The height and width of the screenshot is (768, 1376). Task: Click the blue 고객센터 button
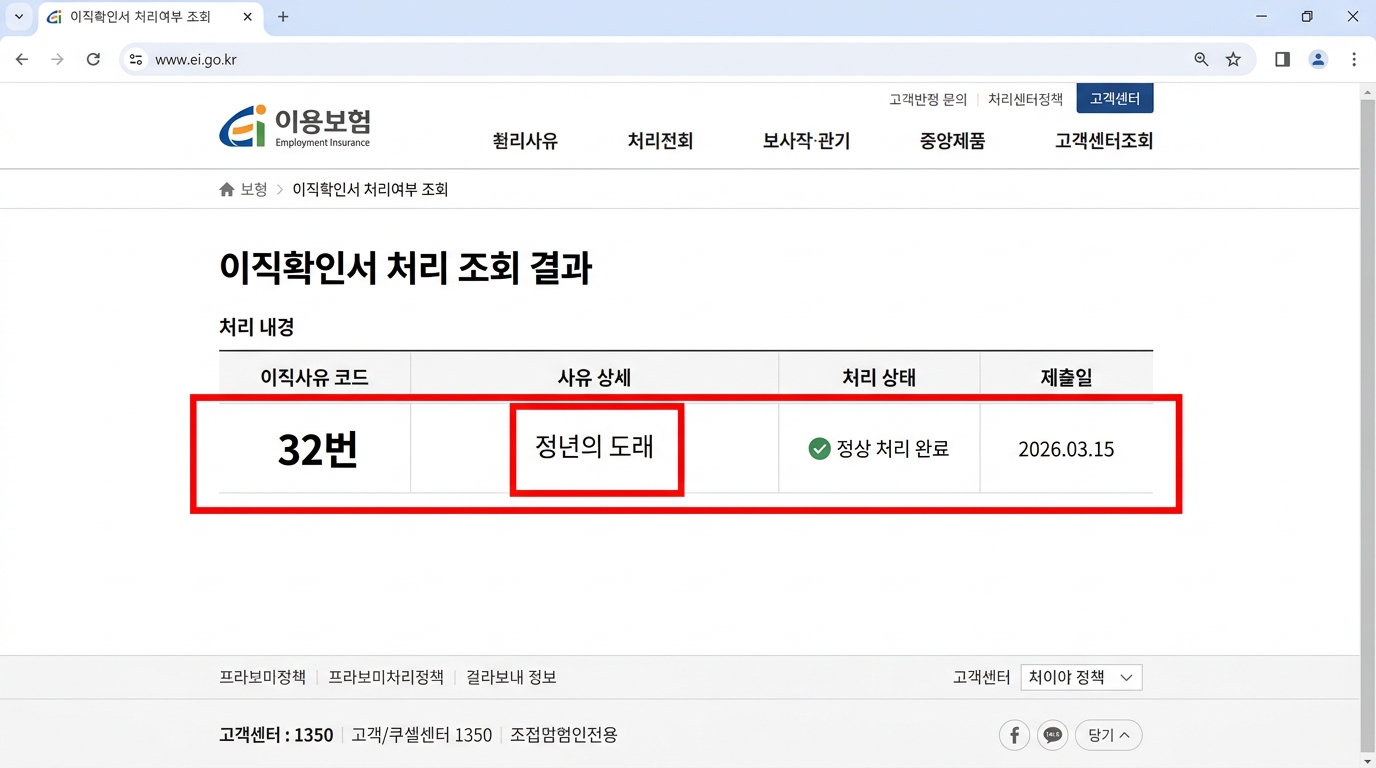(x=1114, y=98)
